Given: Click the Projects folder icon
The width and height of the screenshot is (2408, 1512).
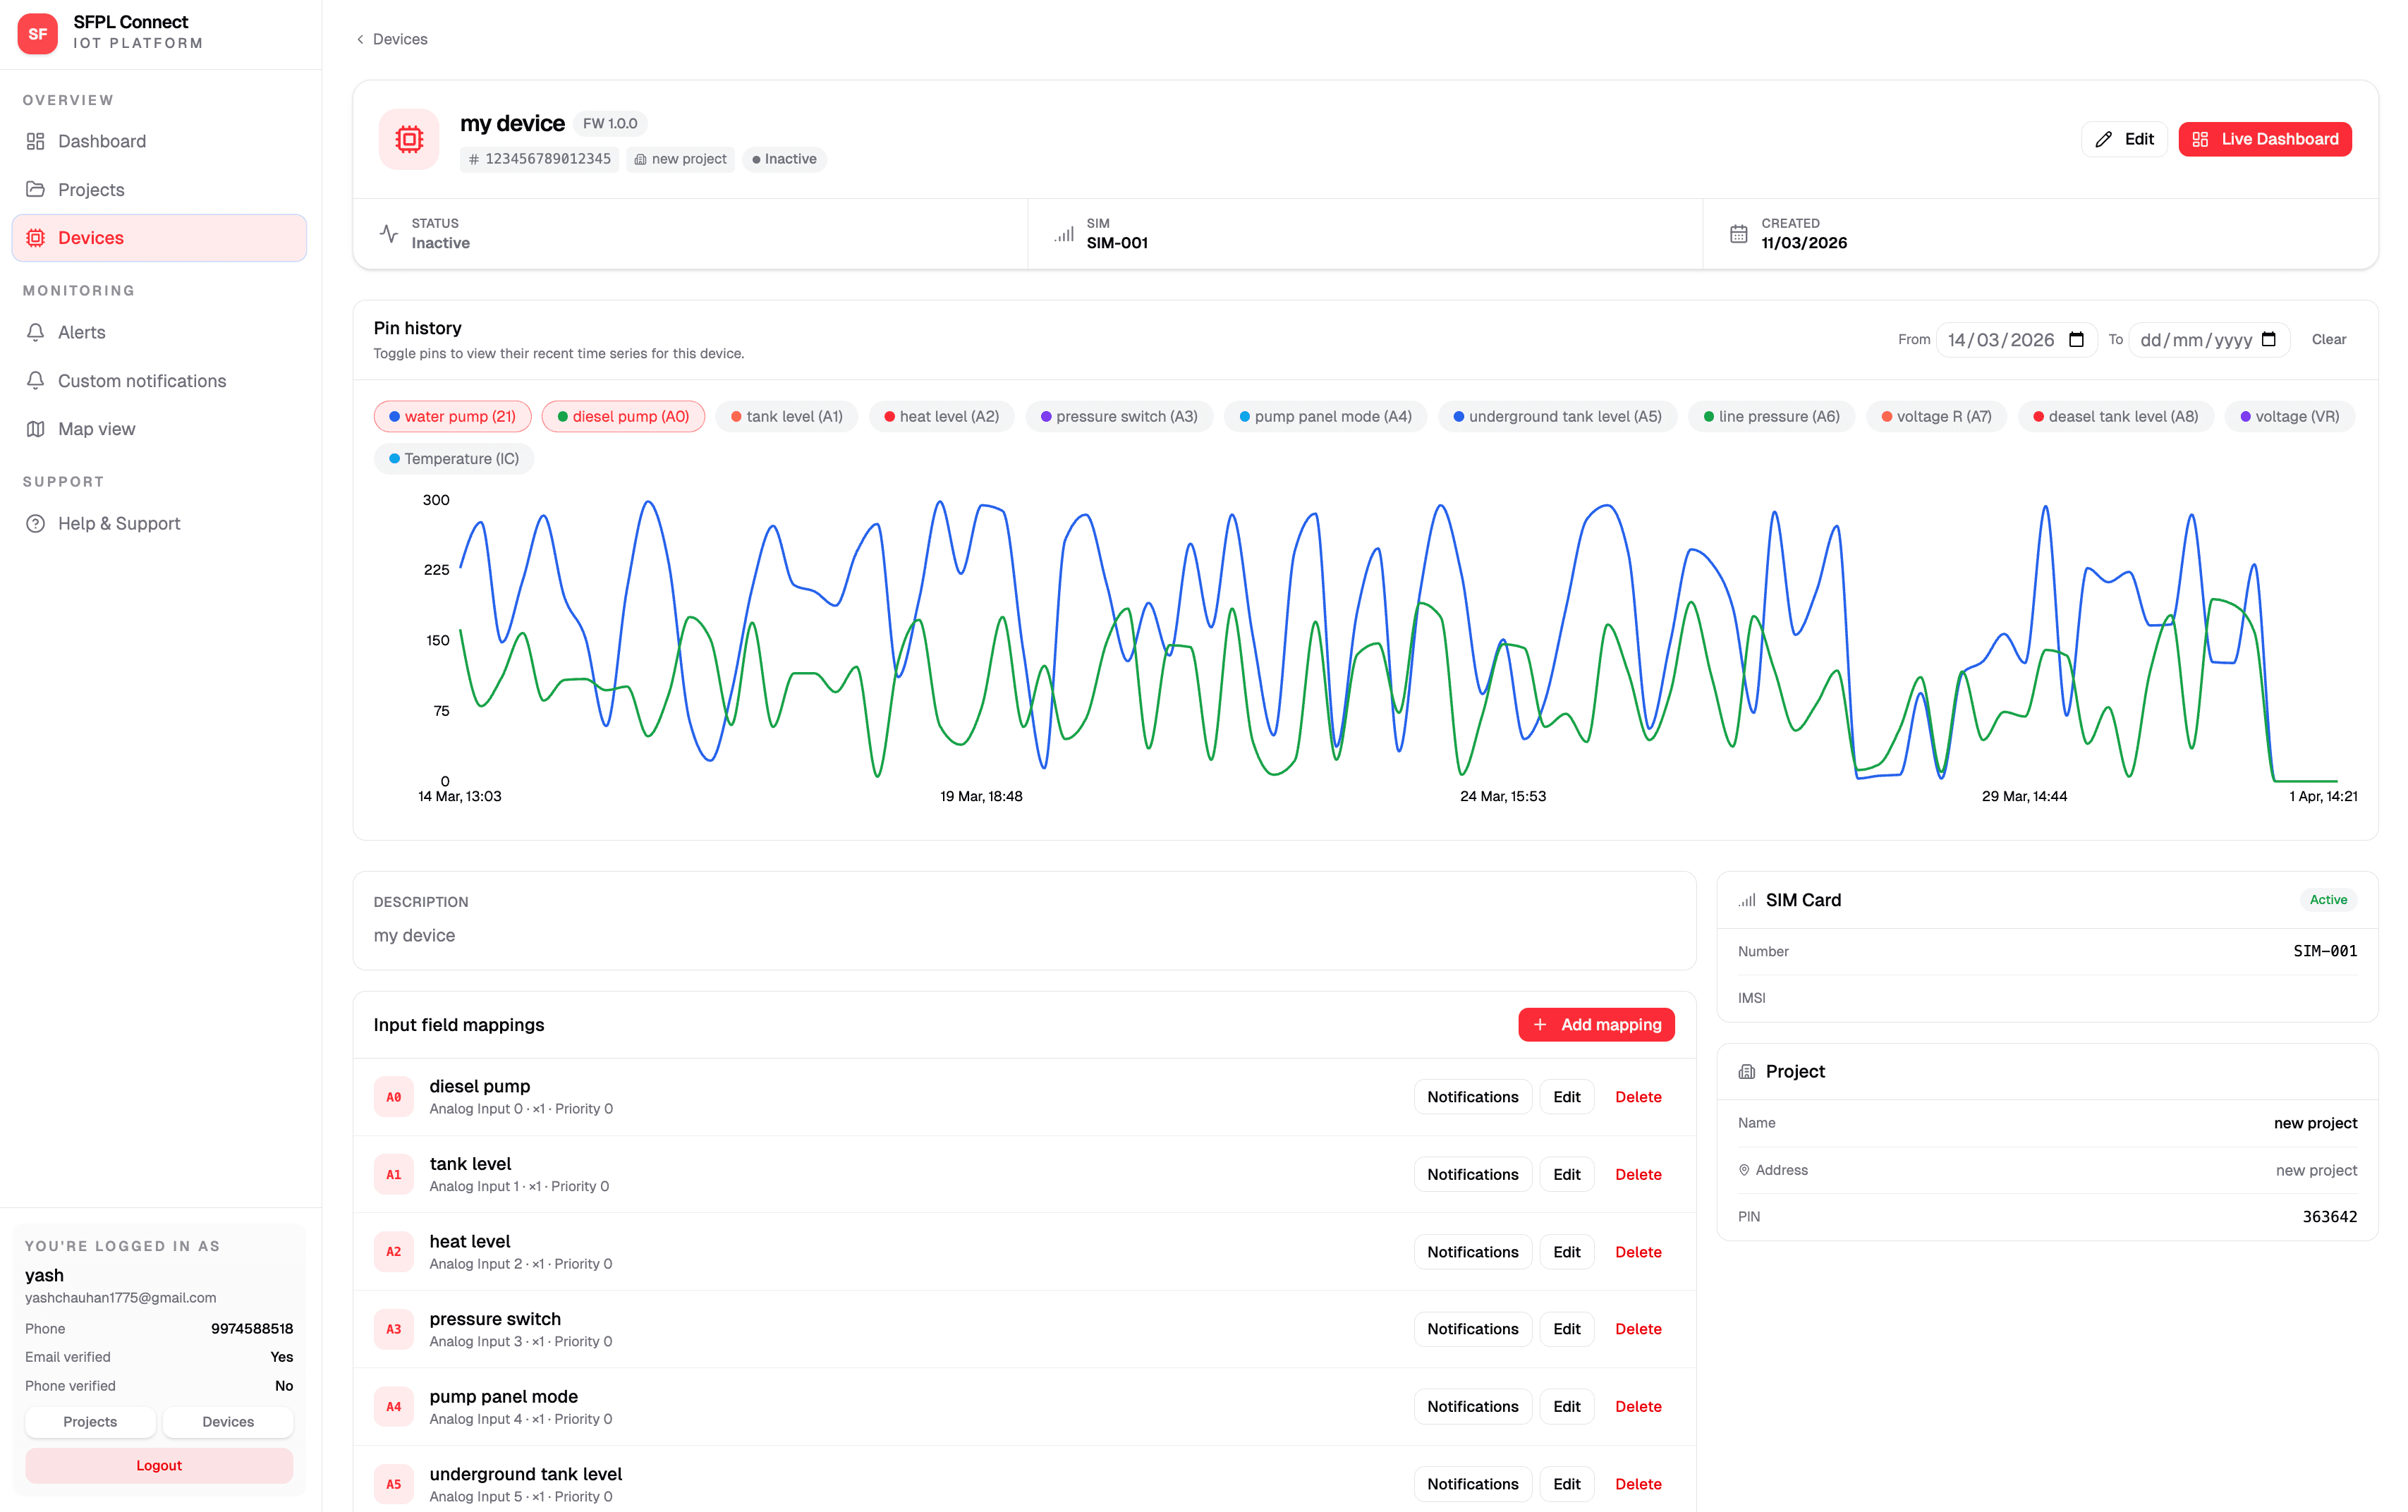Looking at the screenshot, I should [36, 189].
